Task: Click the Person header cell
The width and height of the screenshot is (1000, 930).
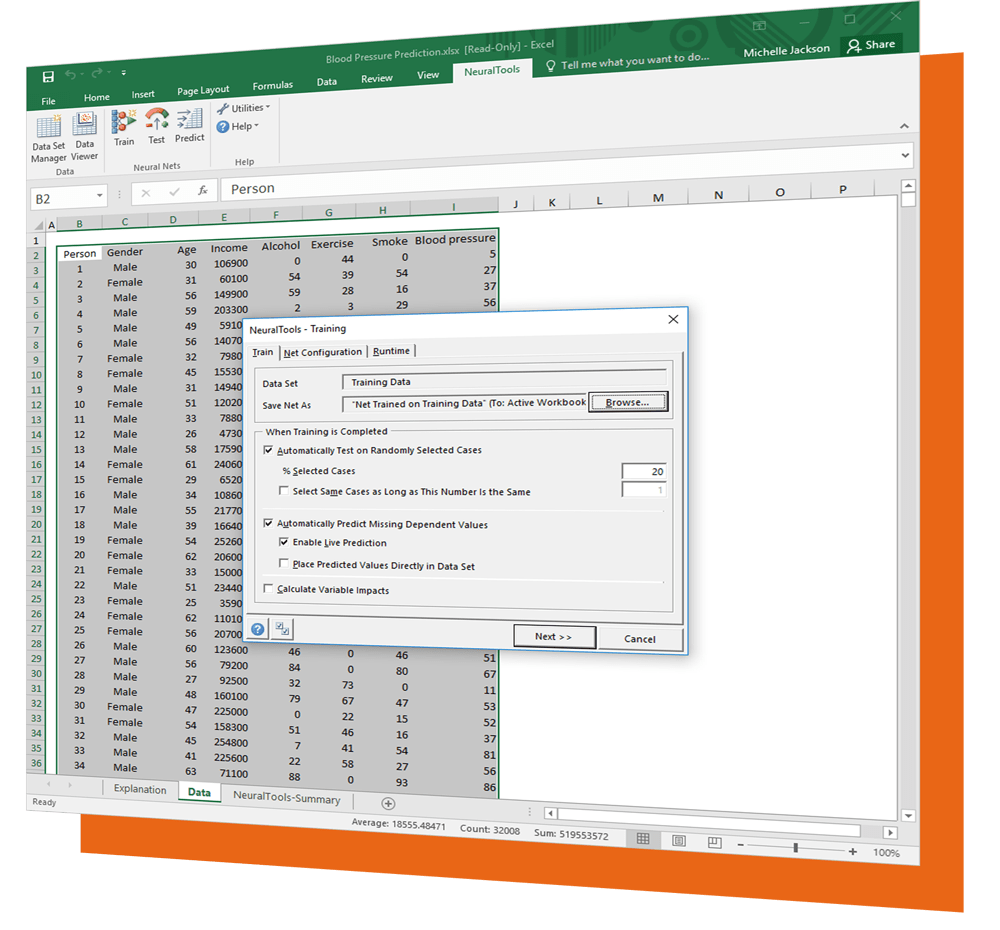Action: point(80,254)
